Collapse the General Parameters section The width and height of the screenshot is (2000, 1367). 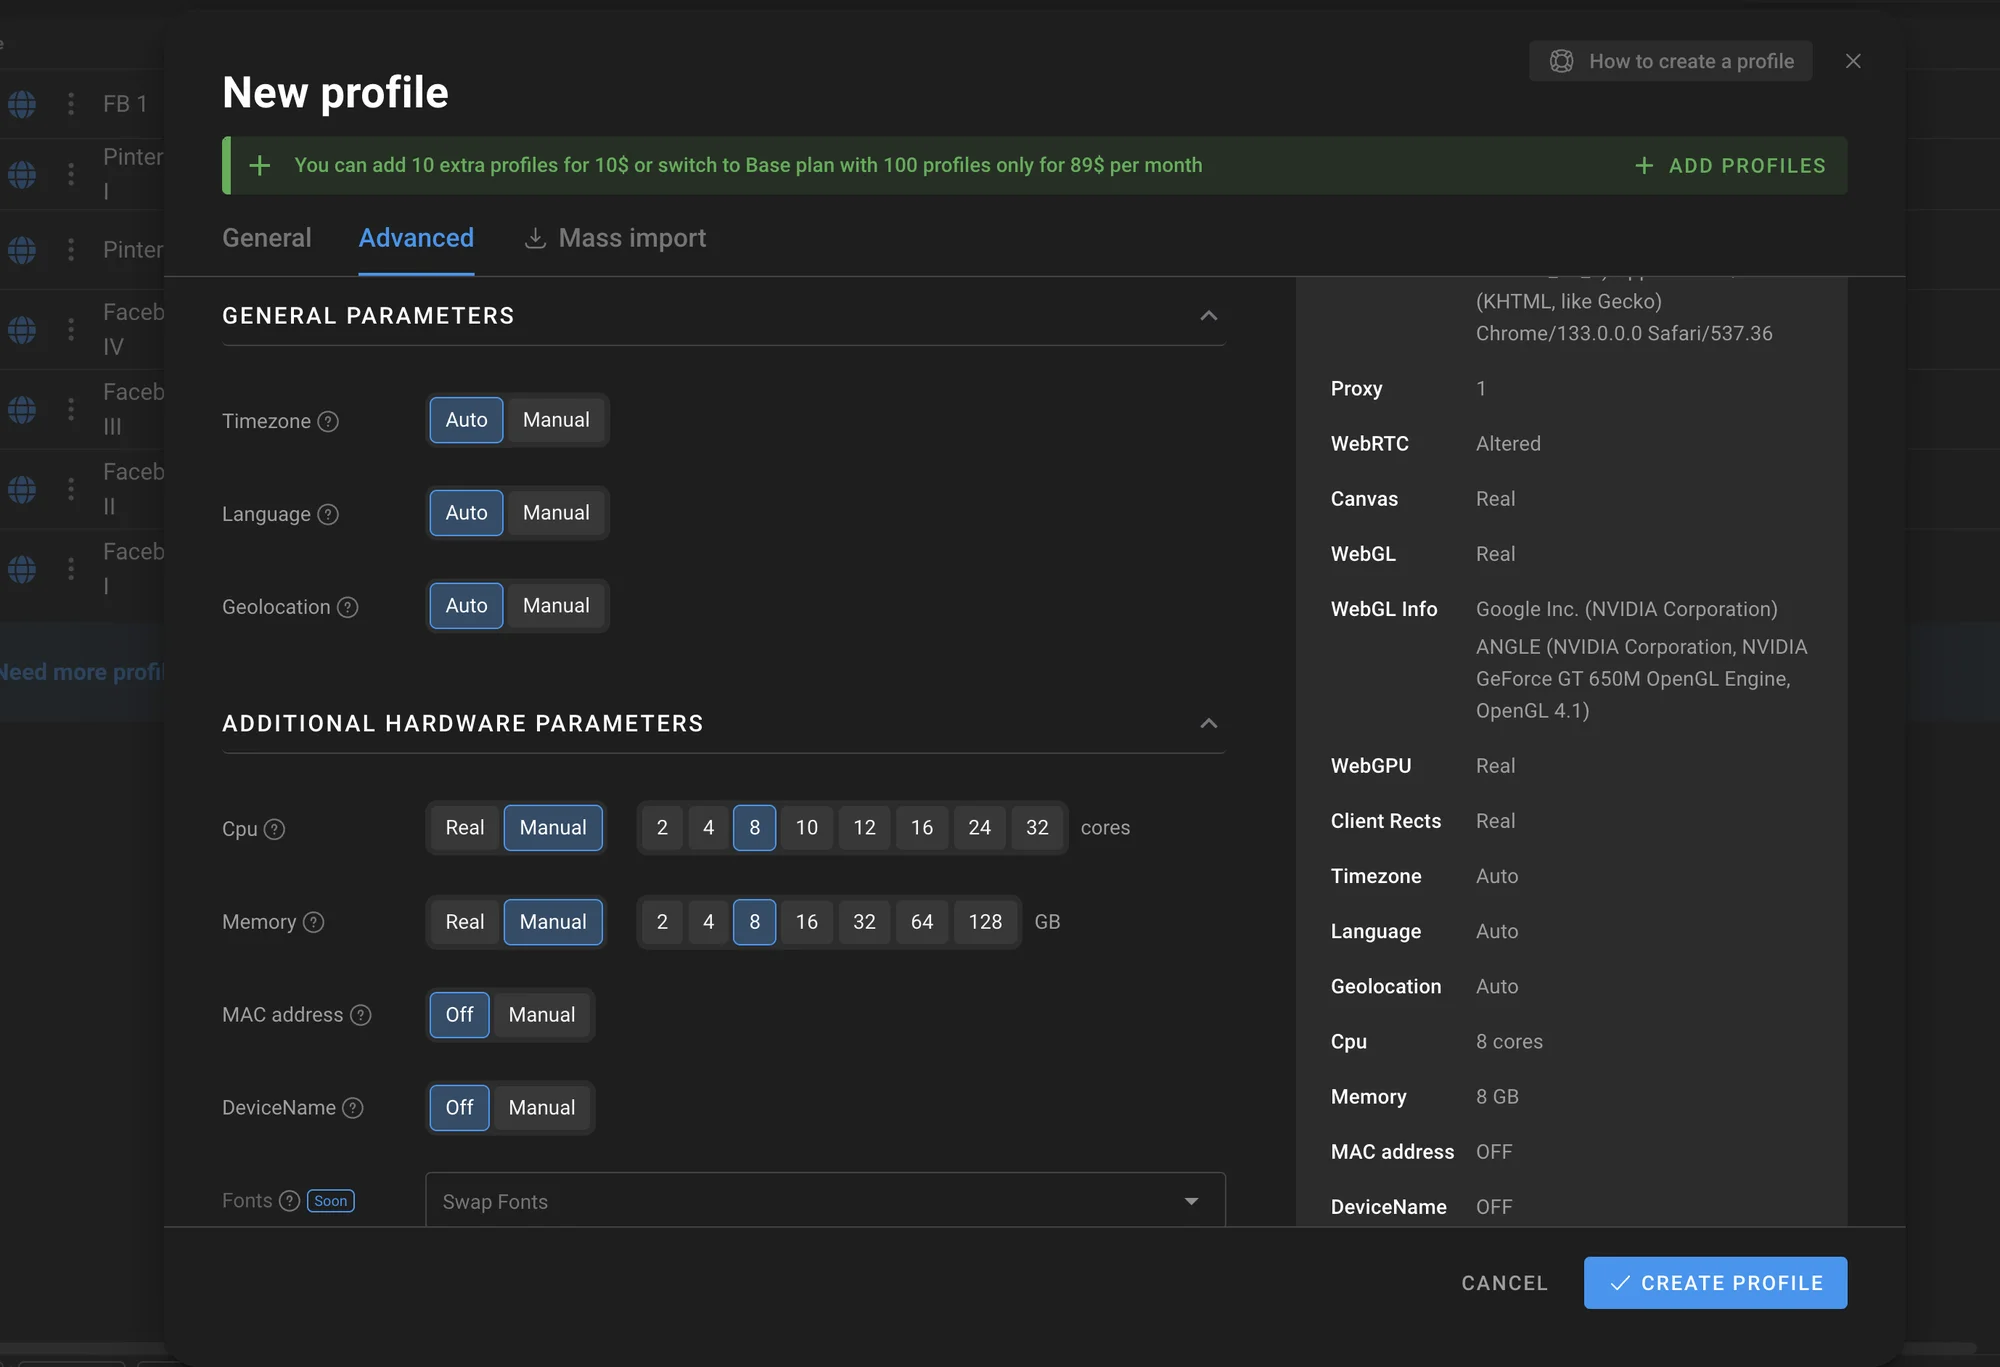[1208, 316]
